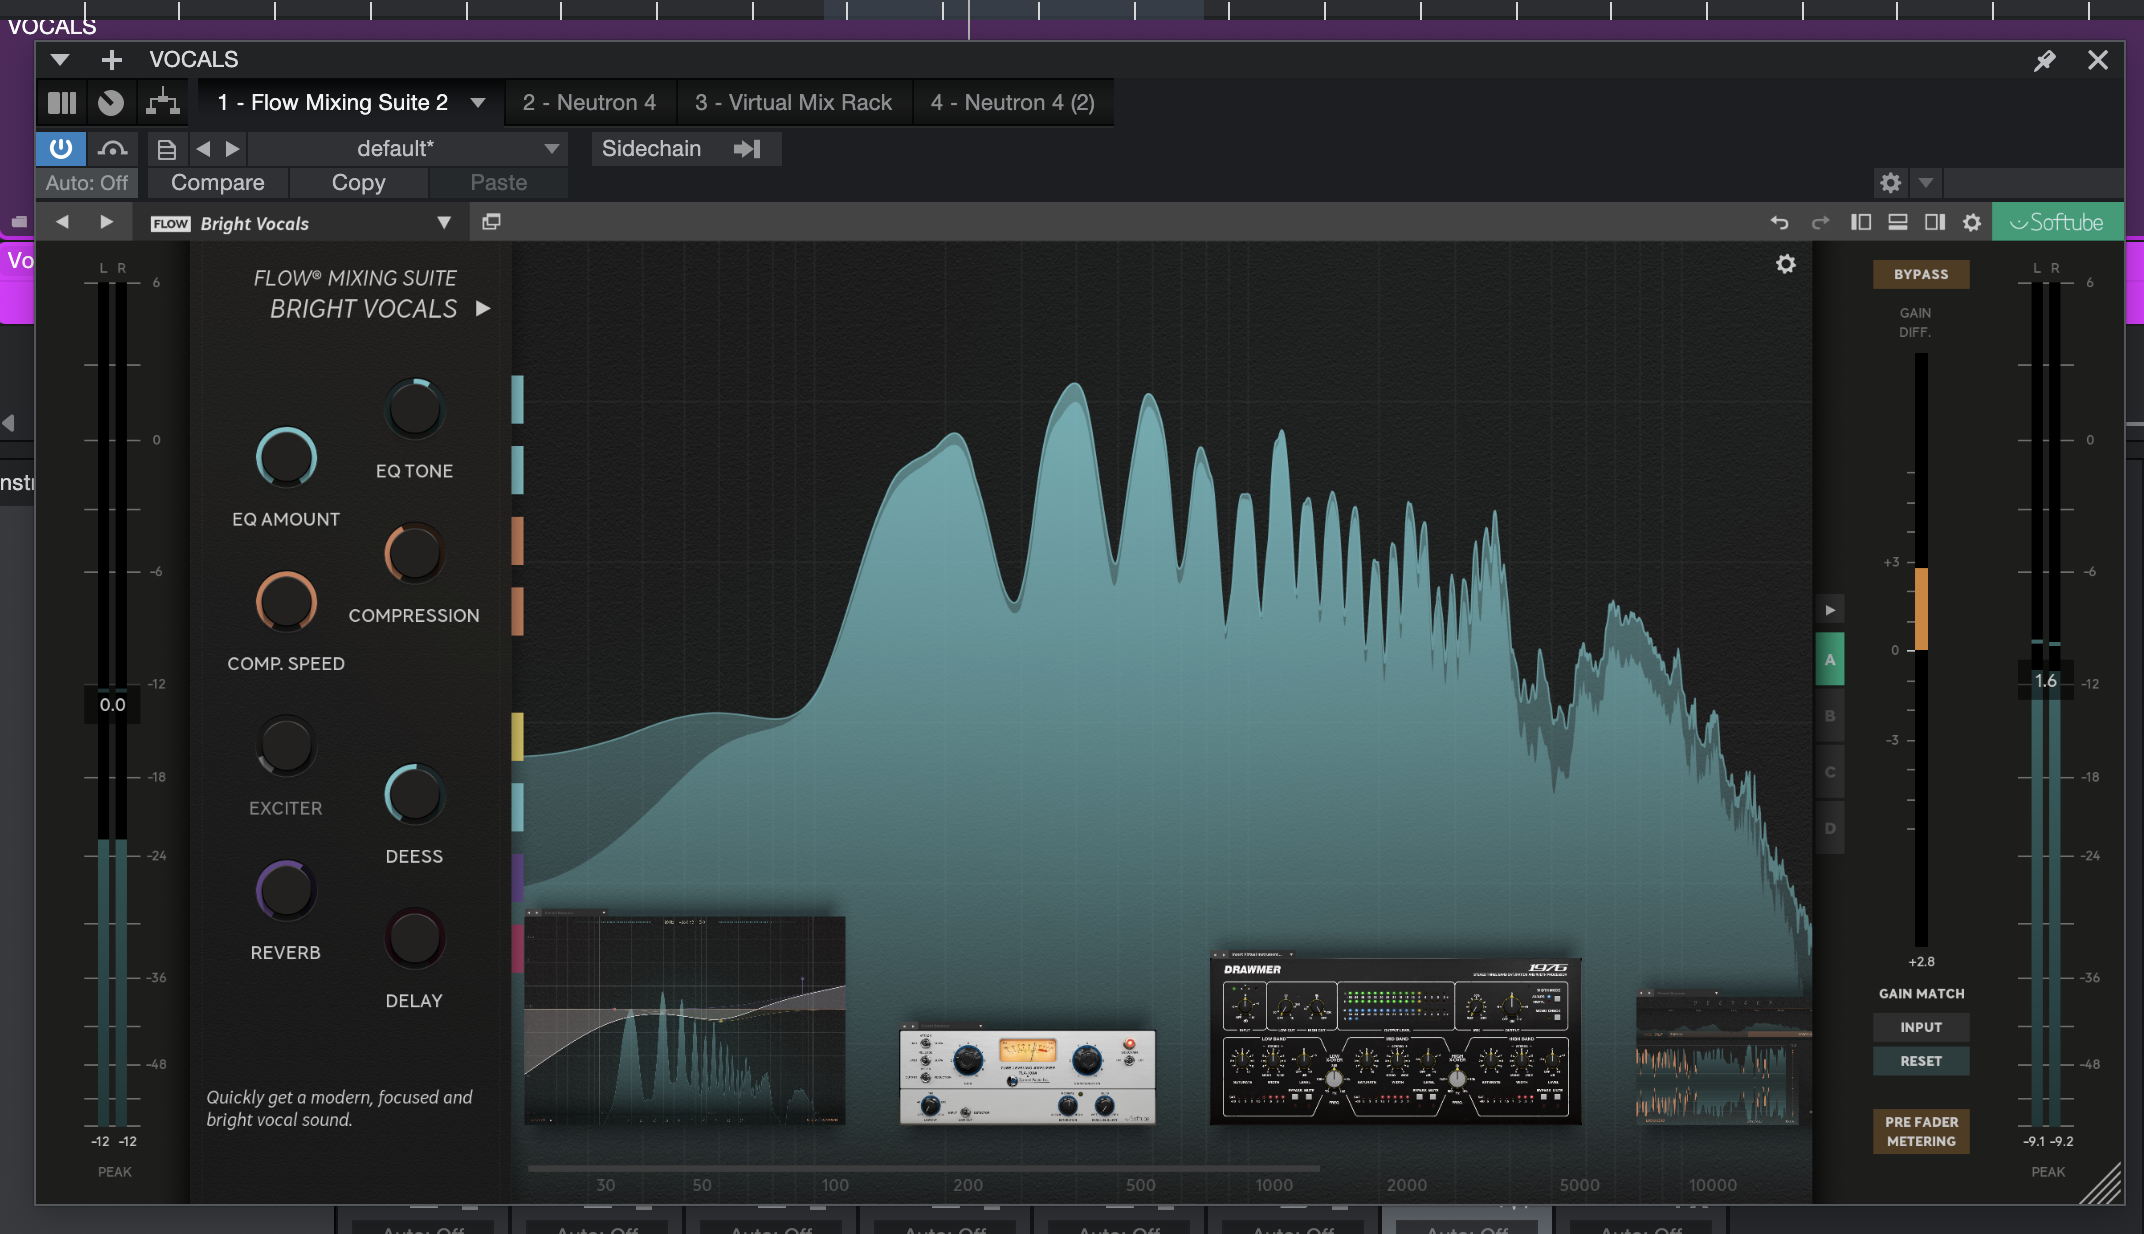
Task: Switch to the 2 - Neutron 4 tab
Action: pyautogui.click(x=588, y=102)
